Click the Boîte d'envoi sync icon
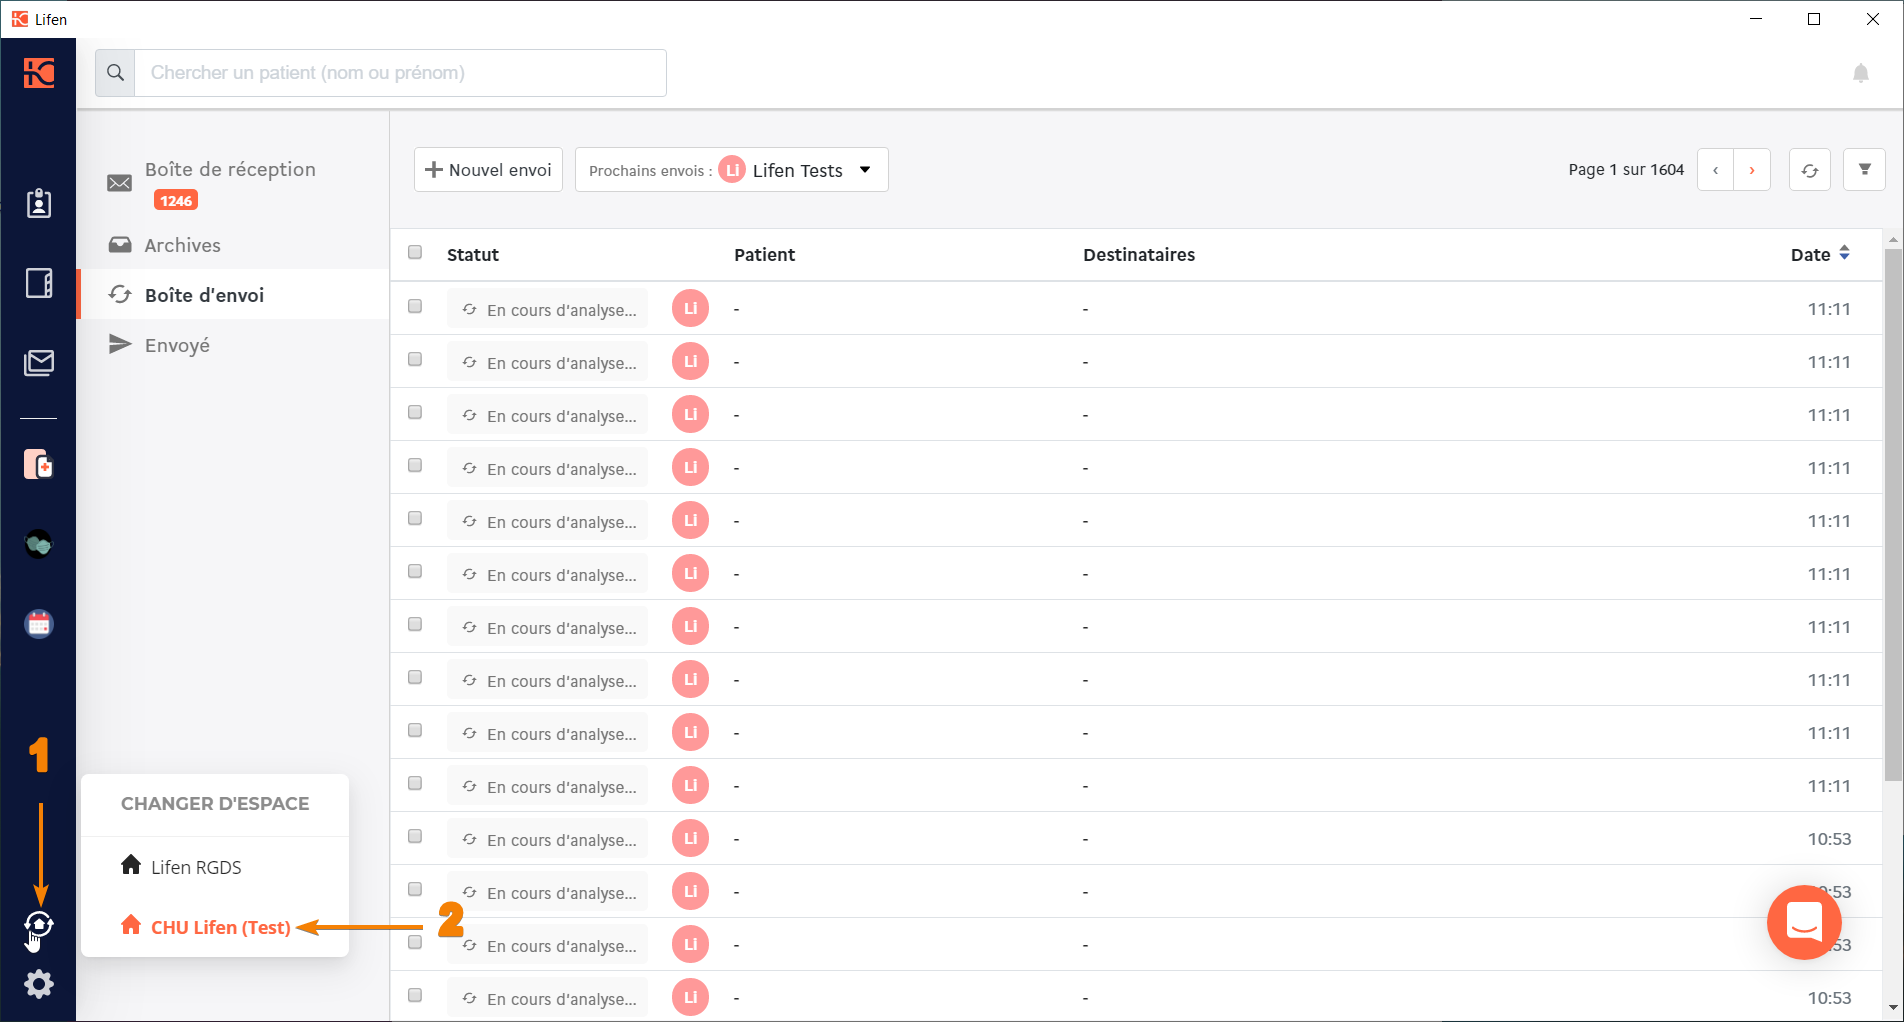The height and width of the screenshot is (1022, 1904). (x=120, y=294)
